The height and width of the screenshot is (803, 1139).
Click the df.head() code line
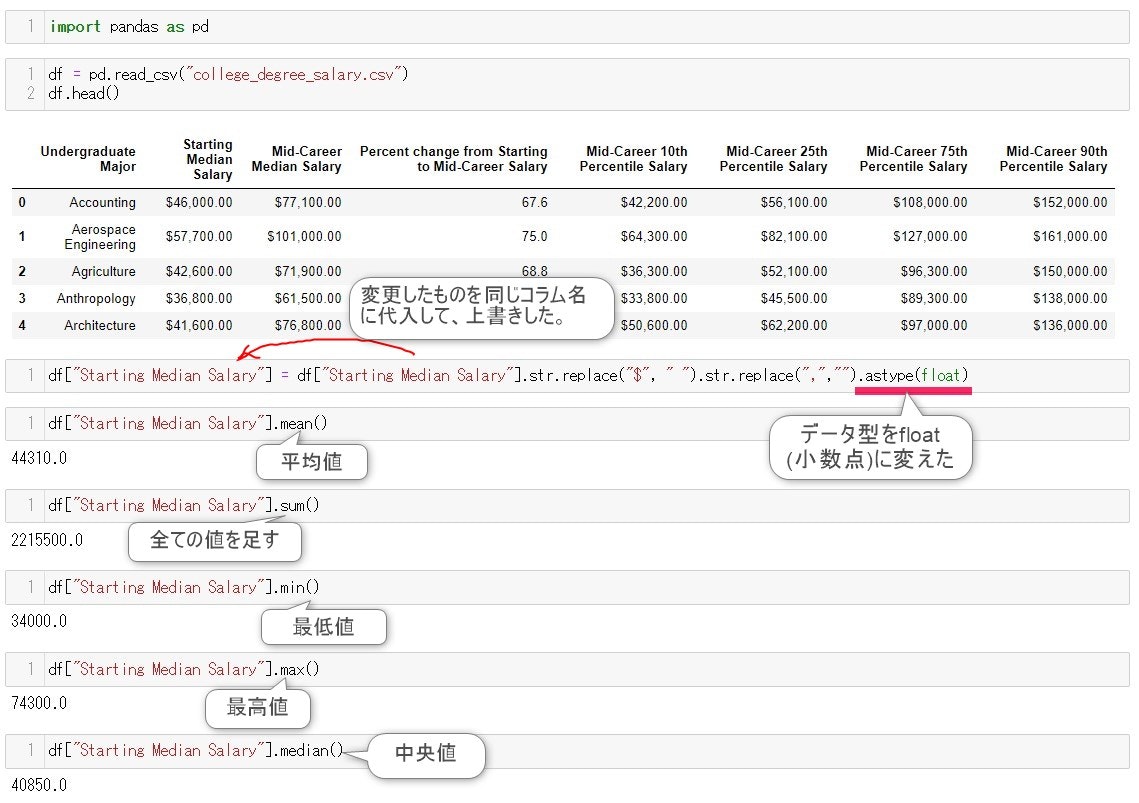click(84, 93)
